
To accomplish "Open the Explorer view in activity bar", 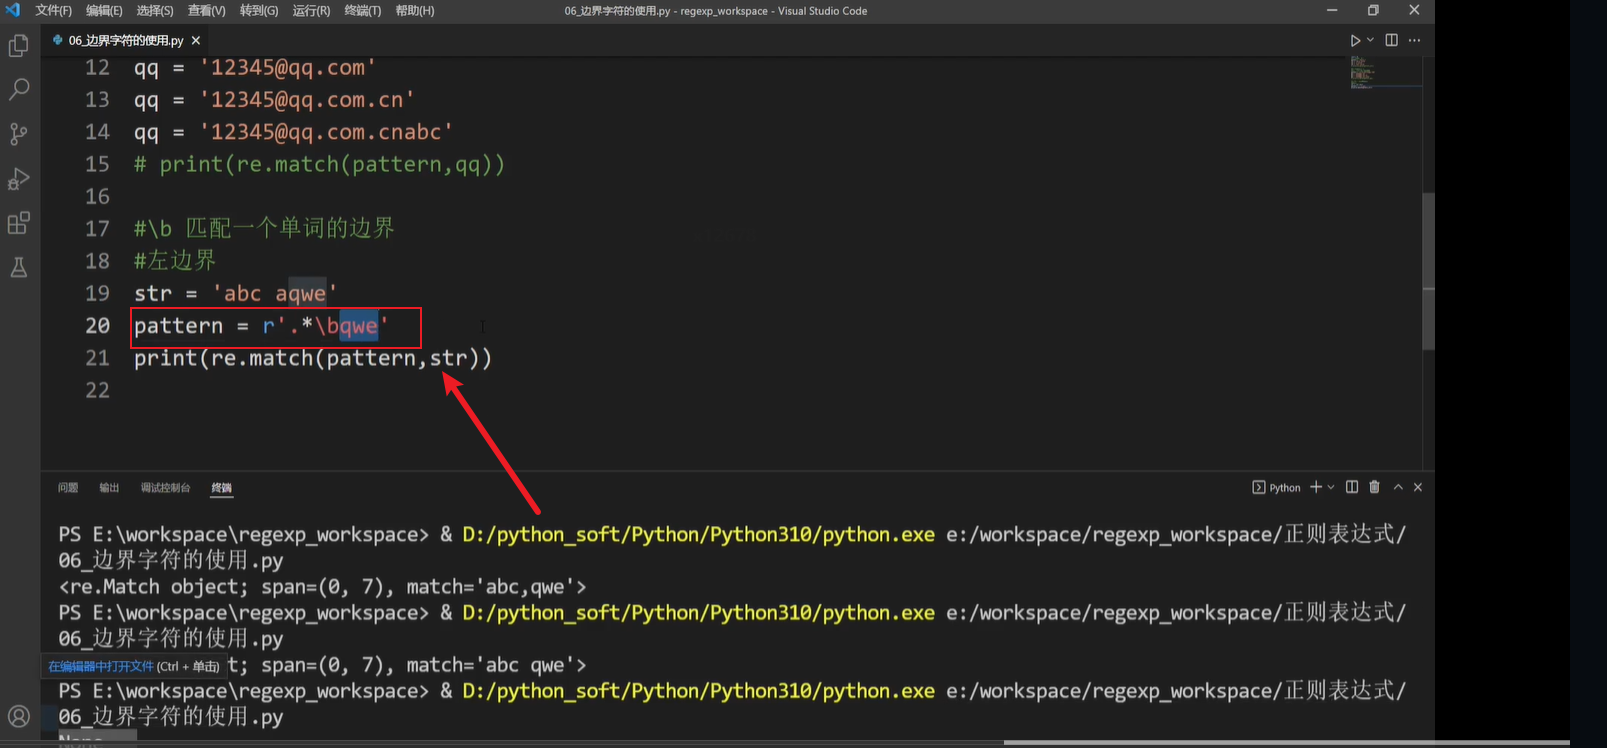I will click(19, 46).
